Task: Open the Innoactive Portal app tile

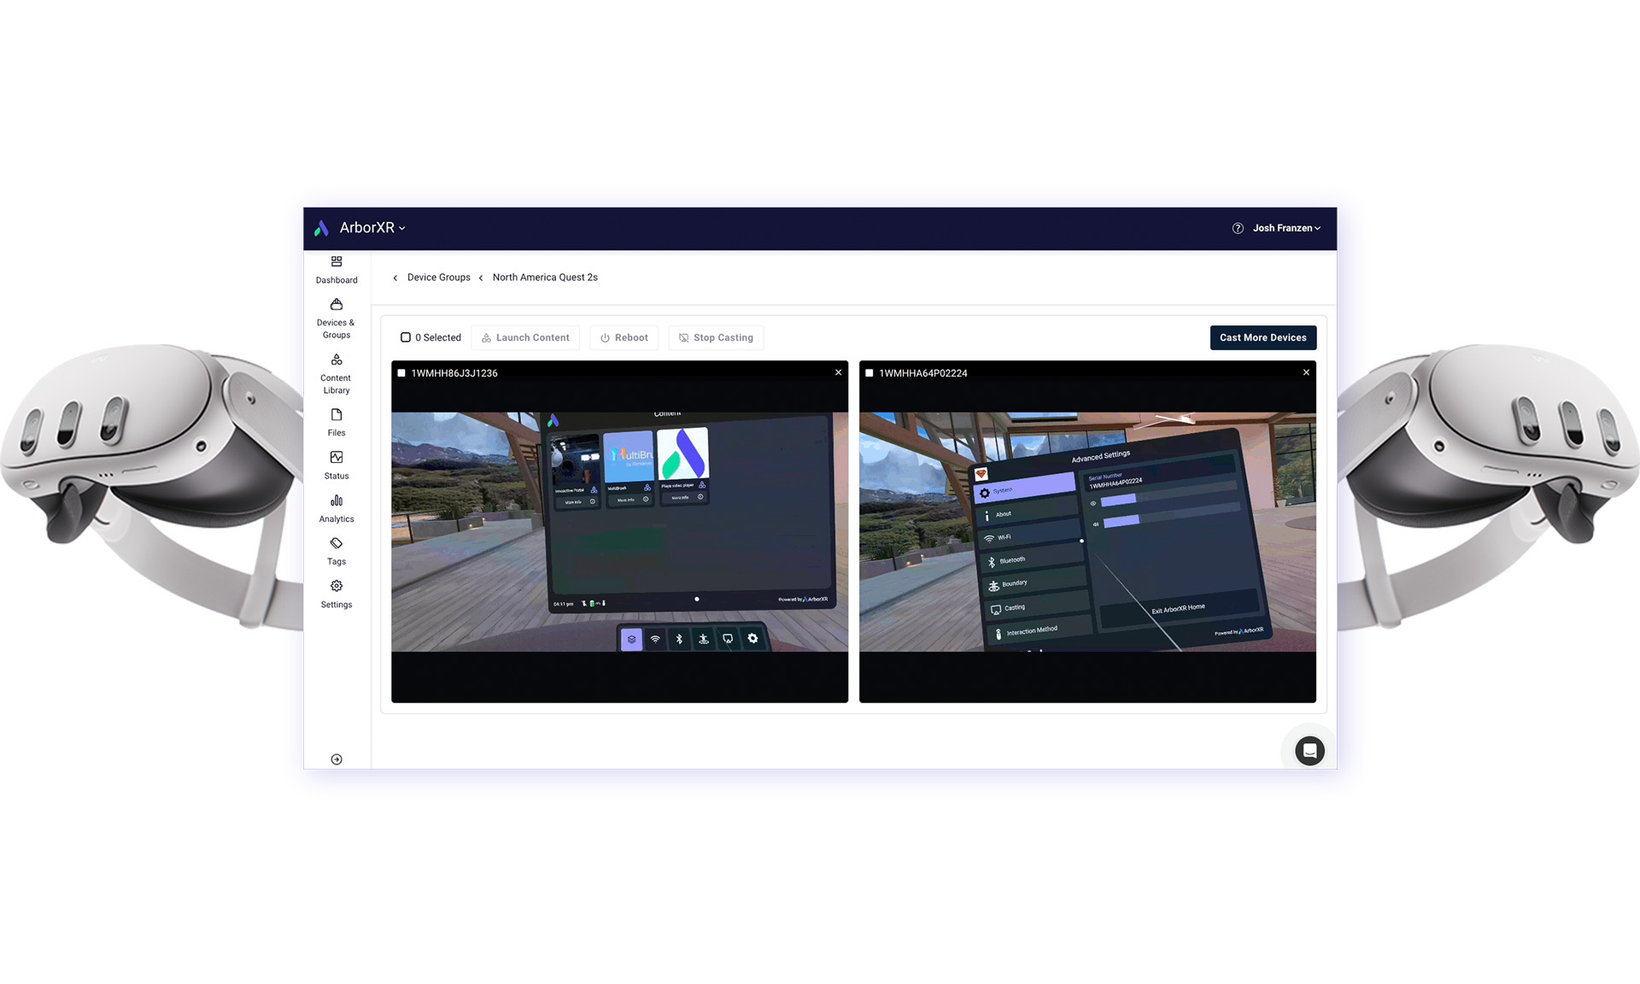Action: tap(575, 471)
